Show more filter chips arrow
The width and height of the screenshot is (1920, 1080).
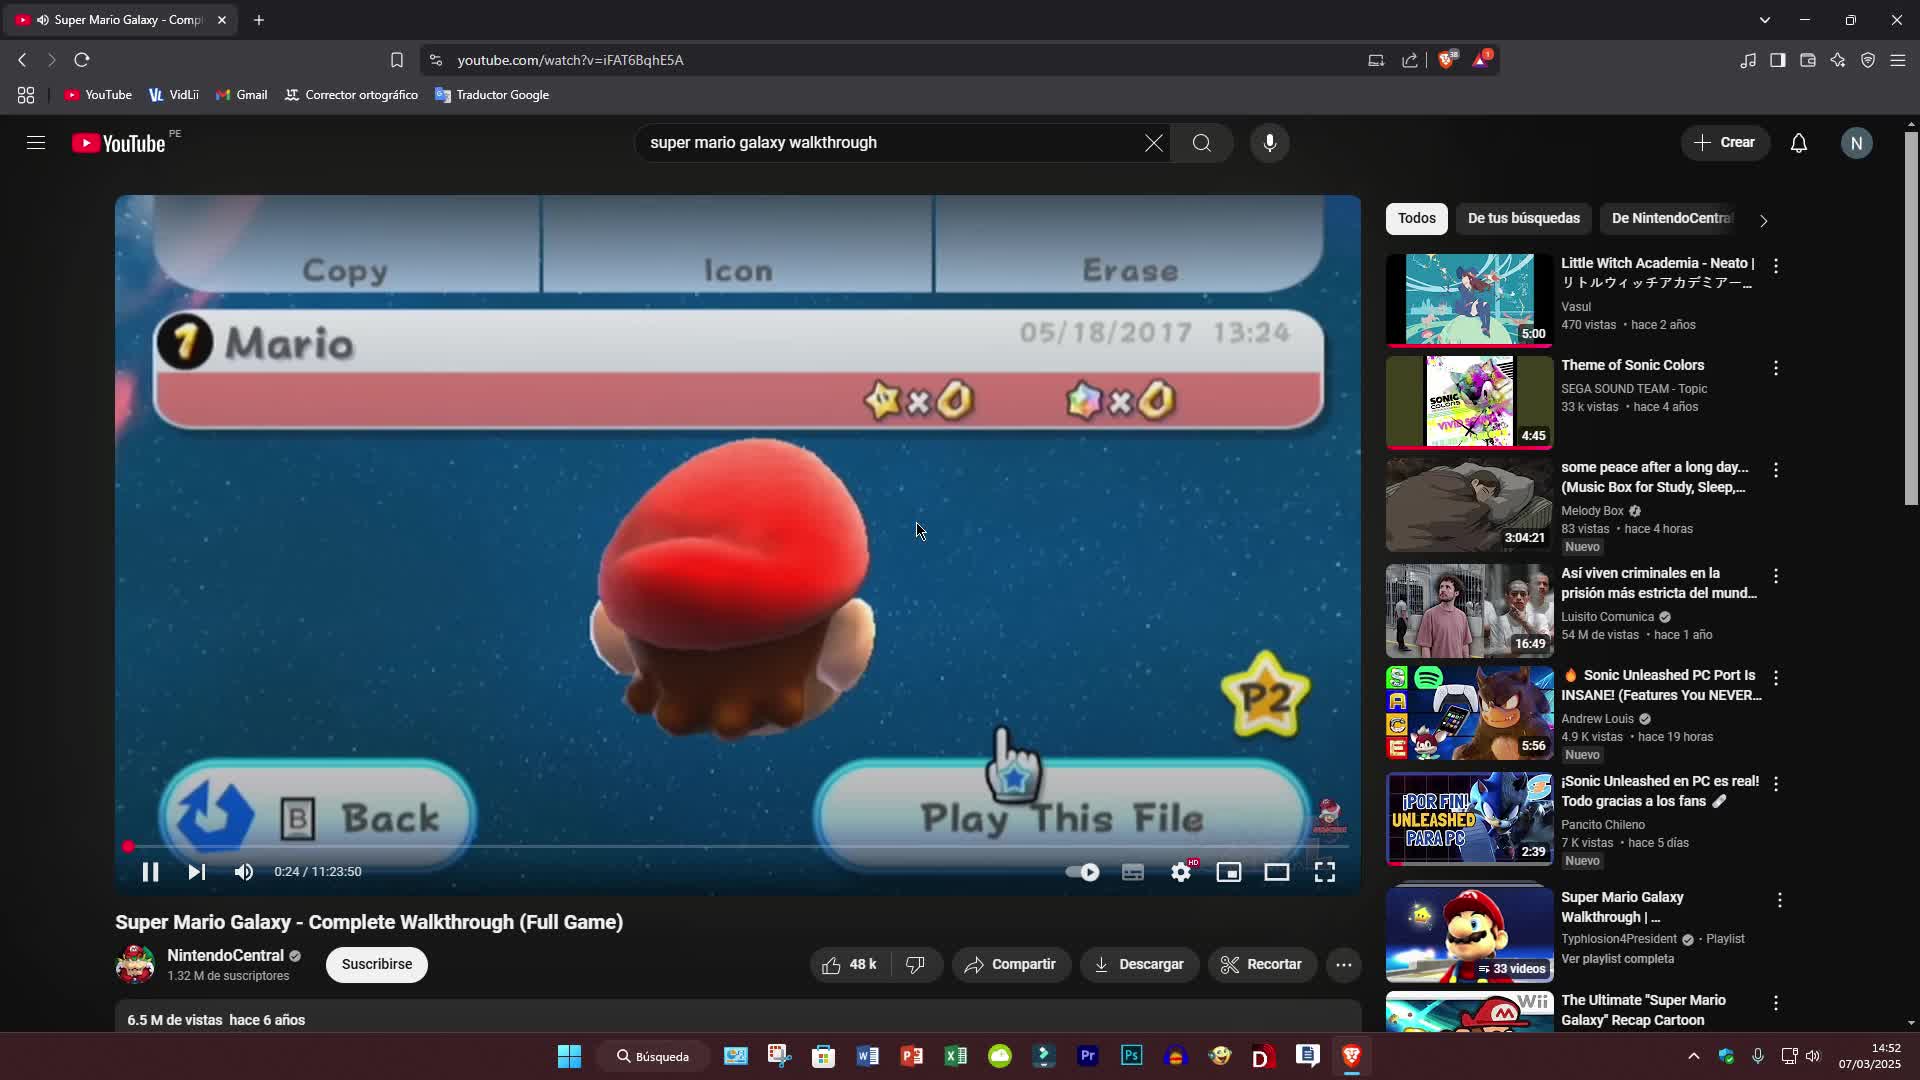pos(1764,220)
